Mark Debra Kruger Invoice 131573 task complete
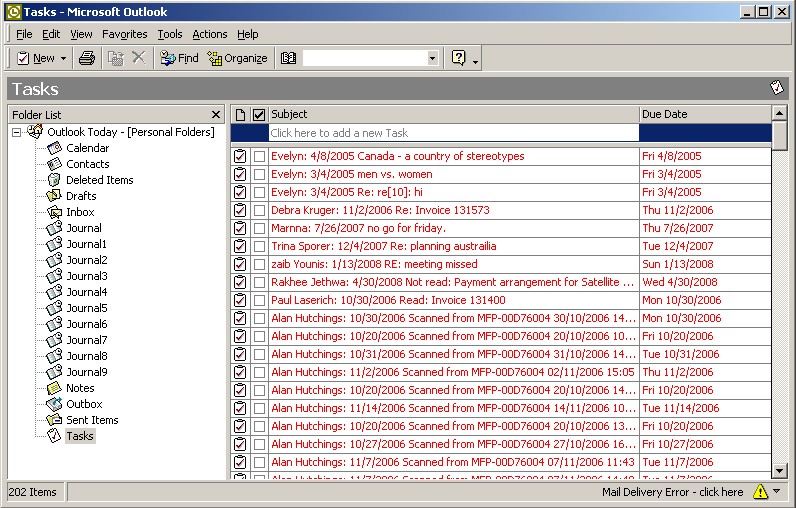Image resolution: width=796 pixels, height=508 pixels. pyautogui.click(x=259, y=211)
